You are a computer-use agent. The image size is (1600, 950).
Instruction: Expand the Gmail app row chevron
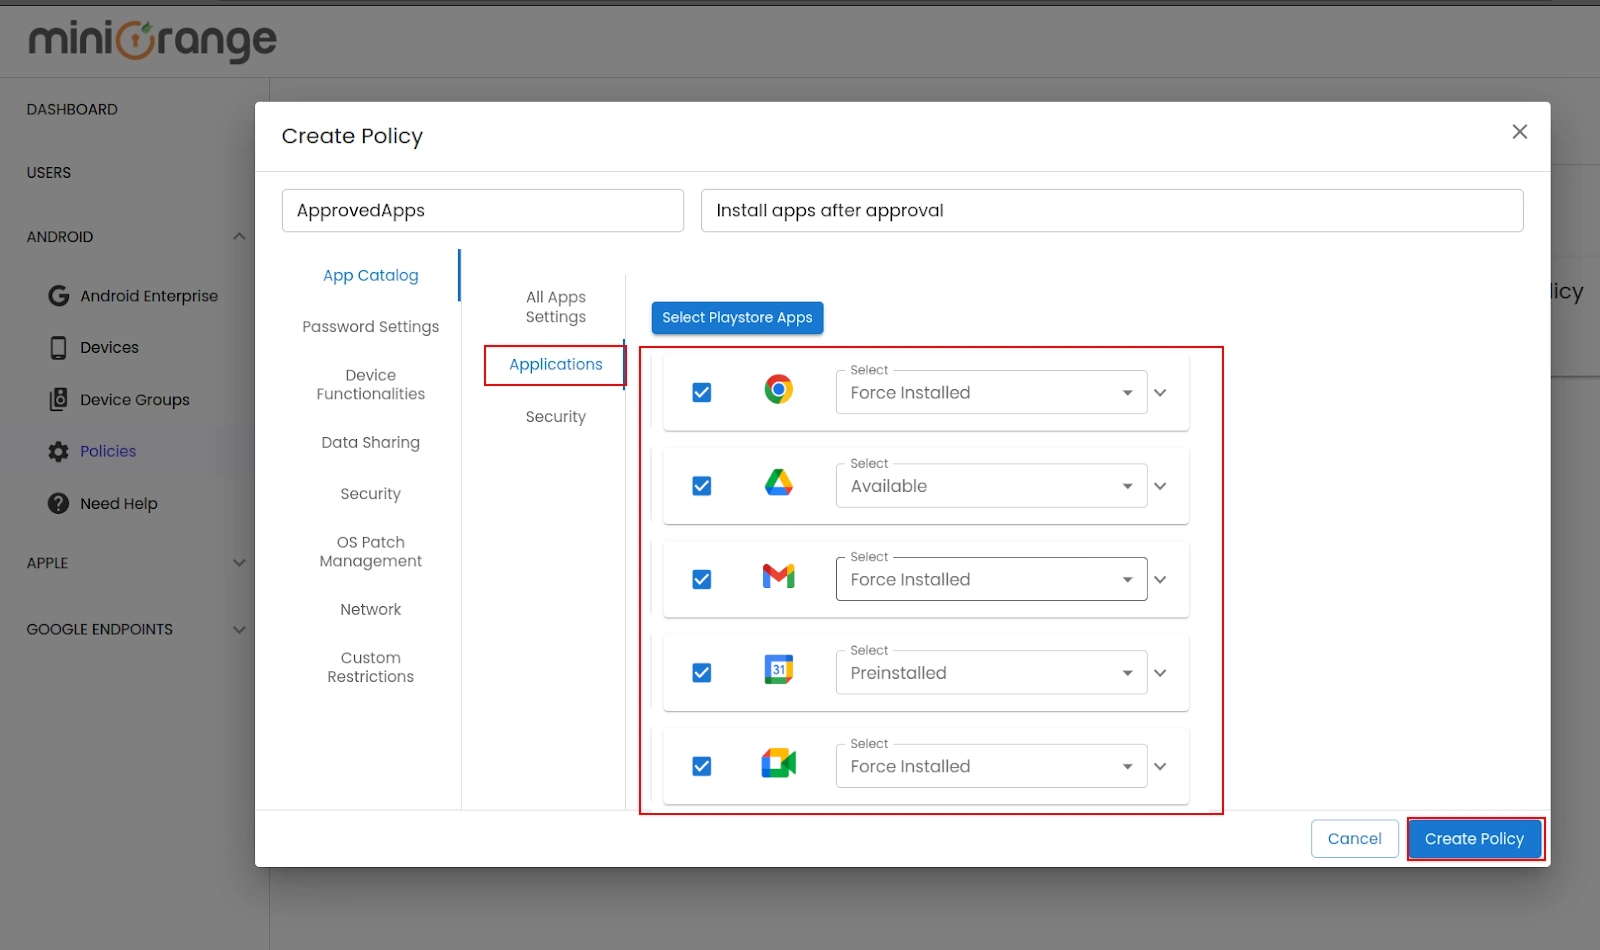1160,578
